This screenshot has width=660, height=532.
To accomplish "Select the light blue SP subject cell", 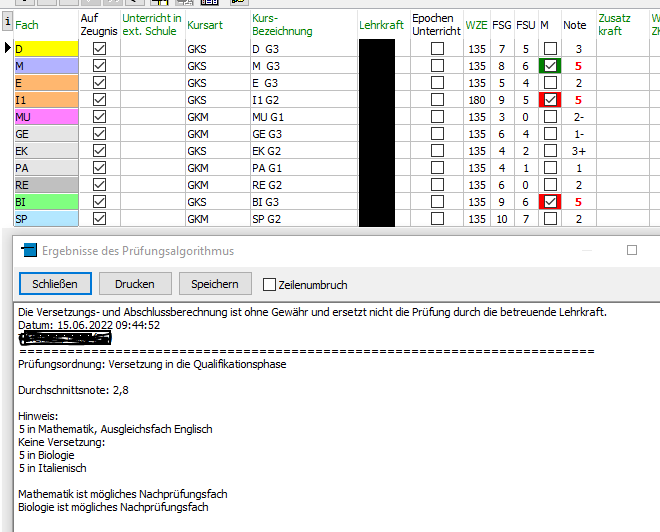I will [x=46, y=219].
